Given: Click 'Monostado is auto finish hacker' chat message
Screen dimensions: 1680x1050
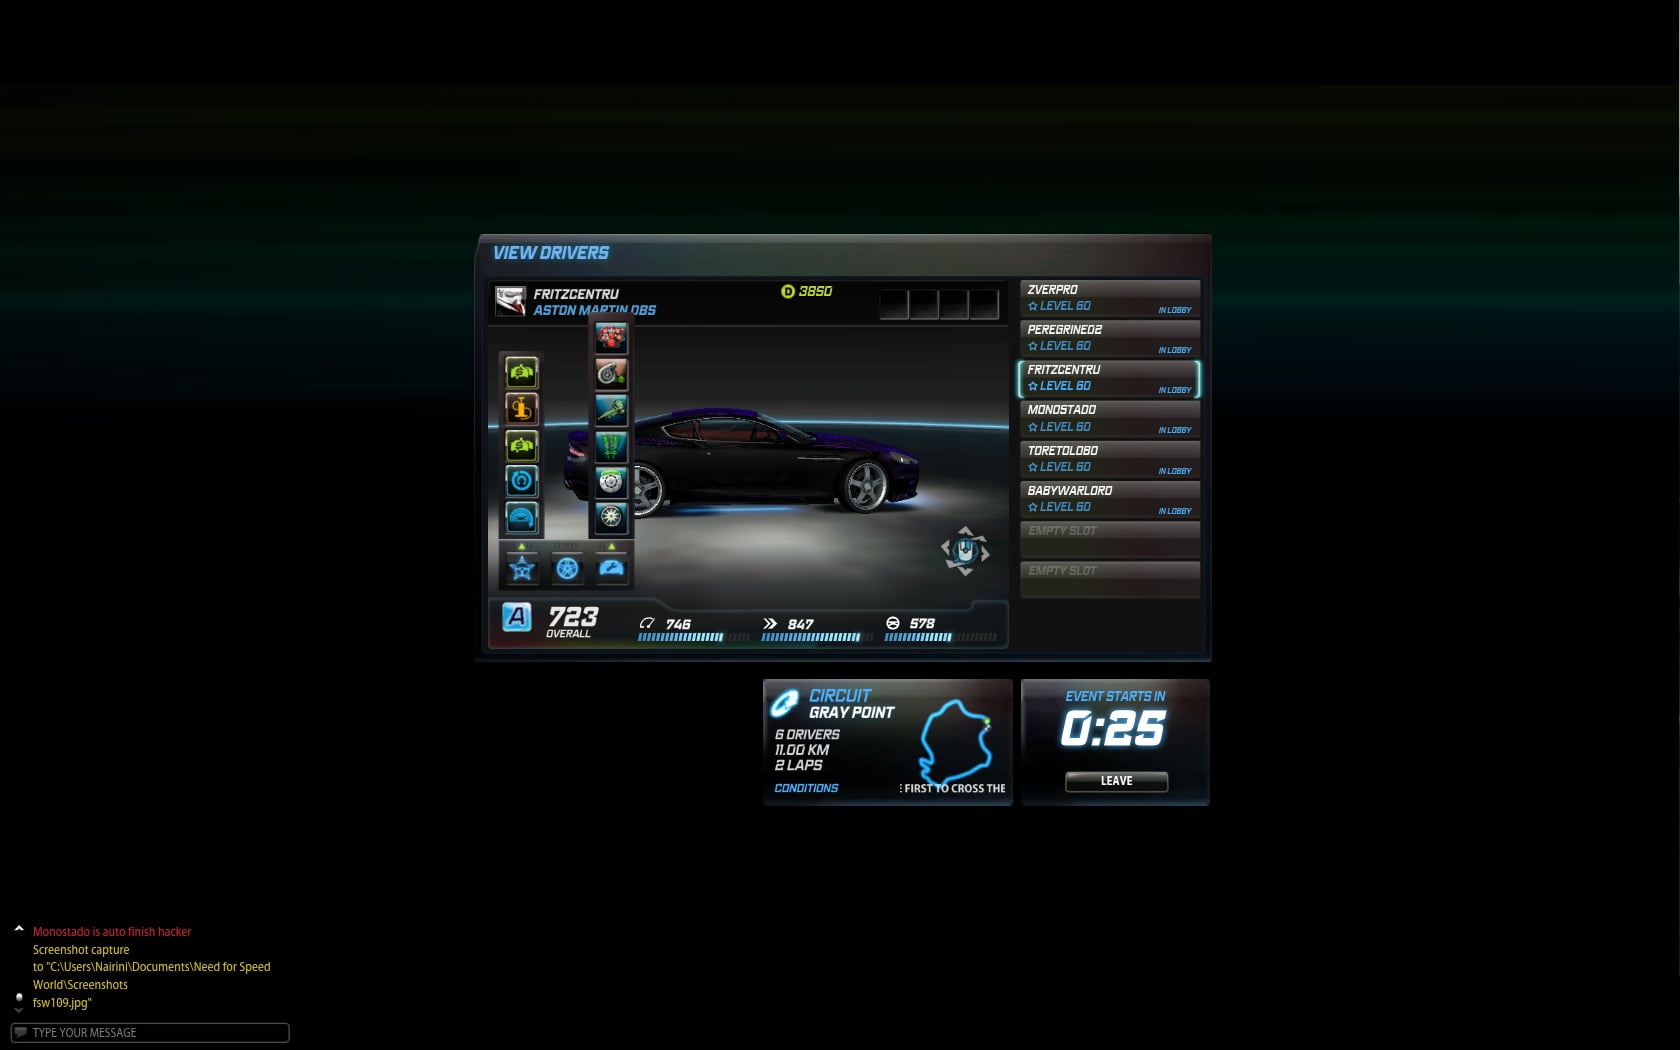Looking at the screenshot, I should tap(112, 931).
